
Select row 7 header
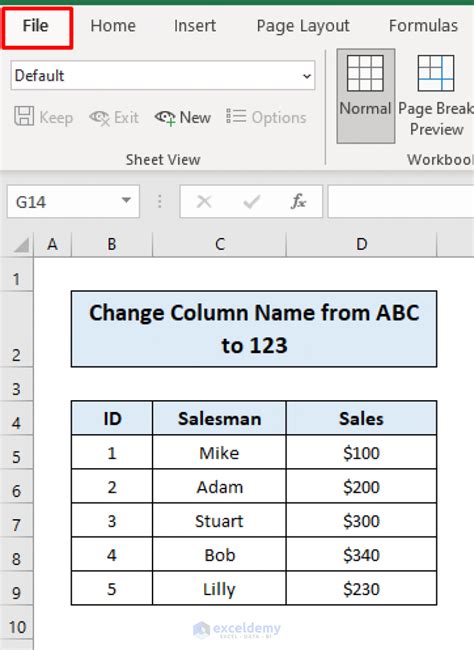pos(16,520)
